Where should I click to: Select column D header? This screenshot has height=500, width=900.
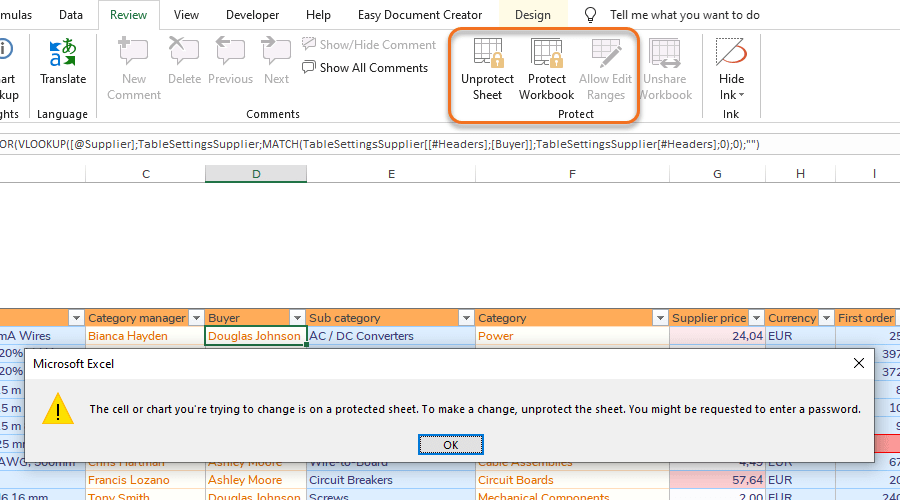[256, 174]
